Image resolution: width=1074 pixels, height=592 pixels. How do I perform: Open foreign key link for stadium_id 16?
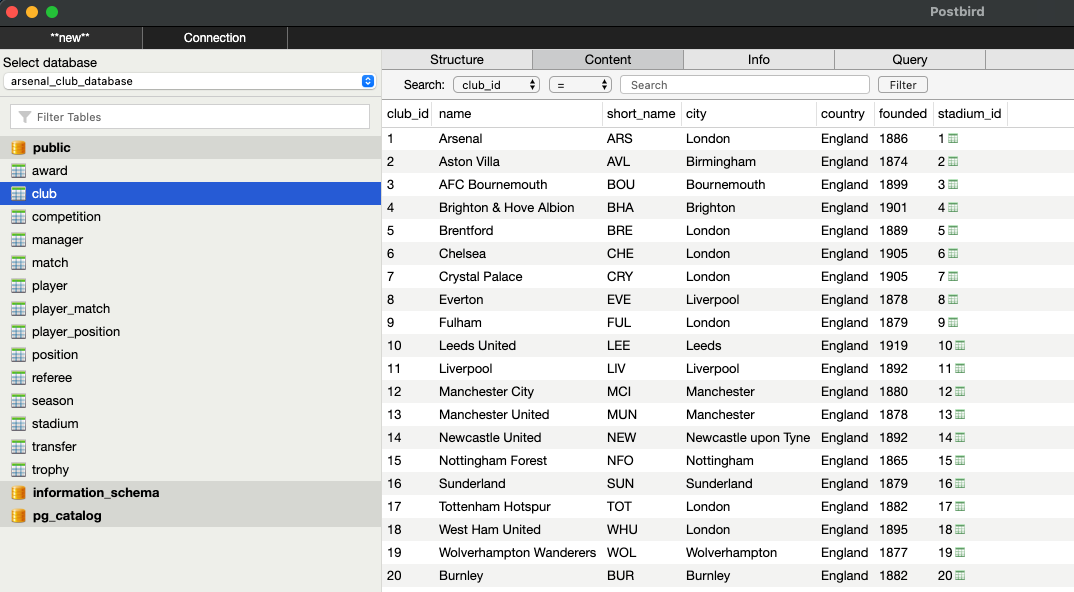tap(960, 484)
